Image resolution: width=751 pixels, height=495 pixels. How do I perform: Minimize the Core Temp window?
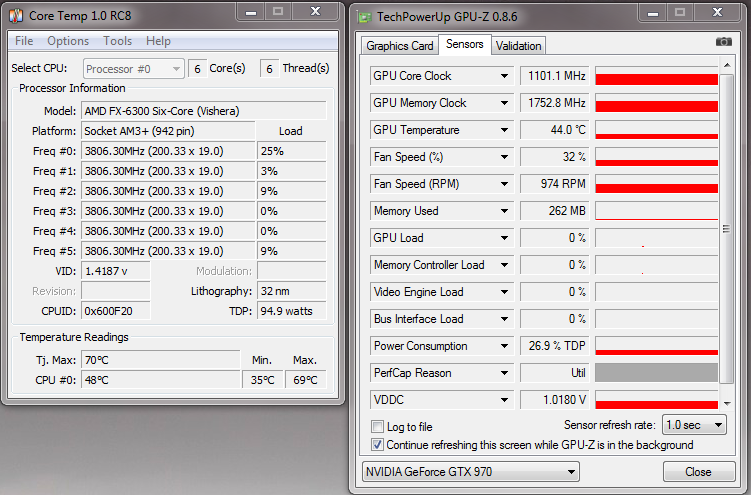point(250,12)
